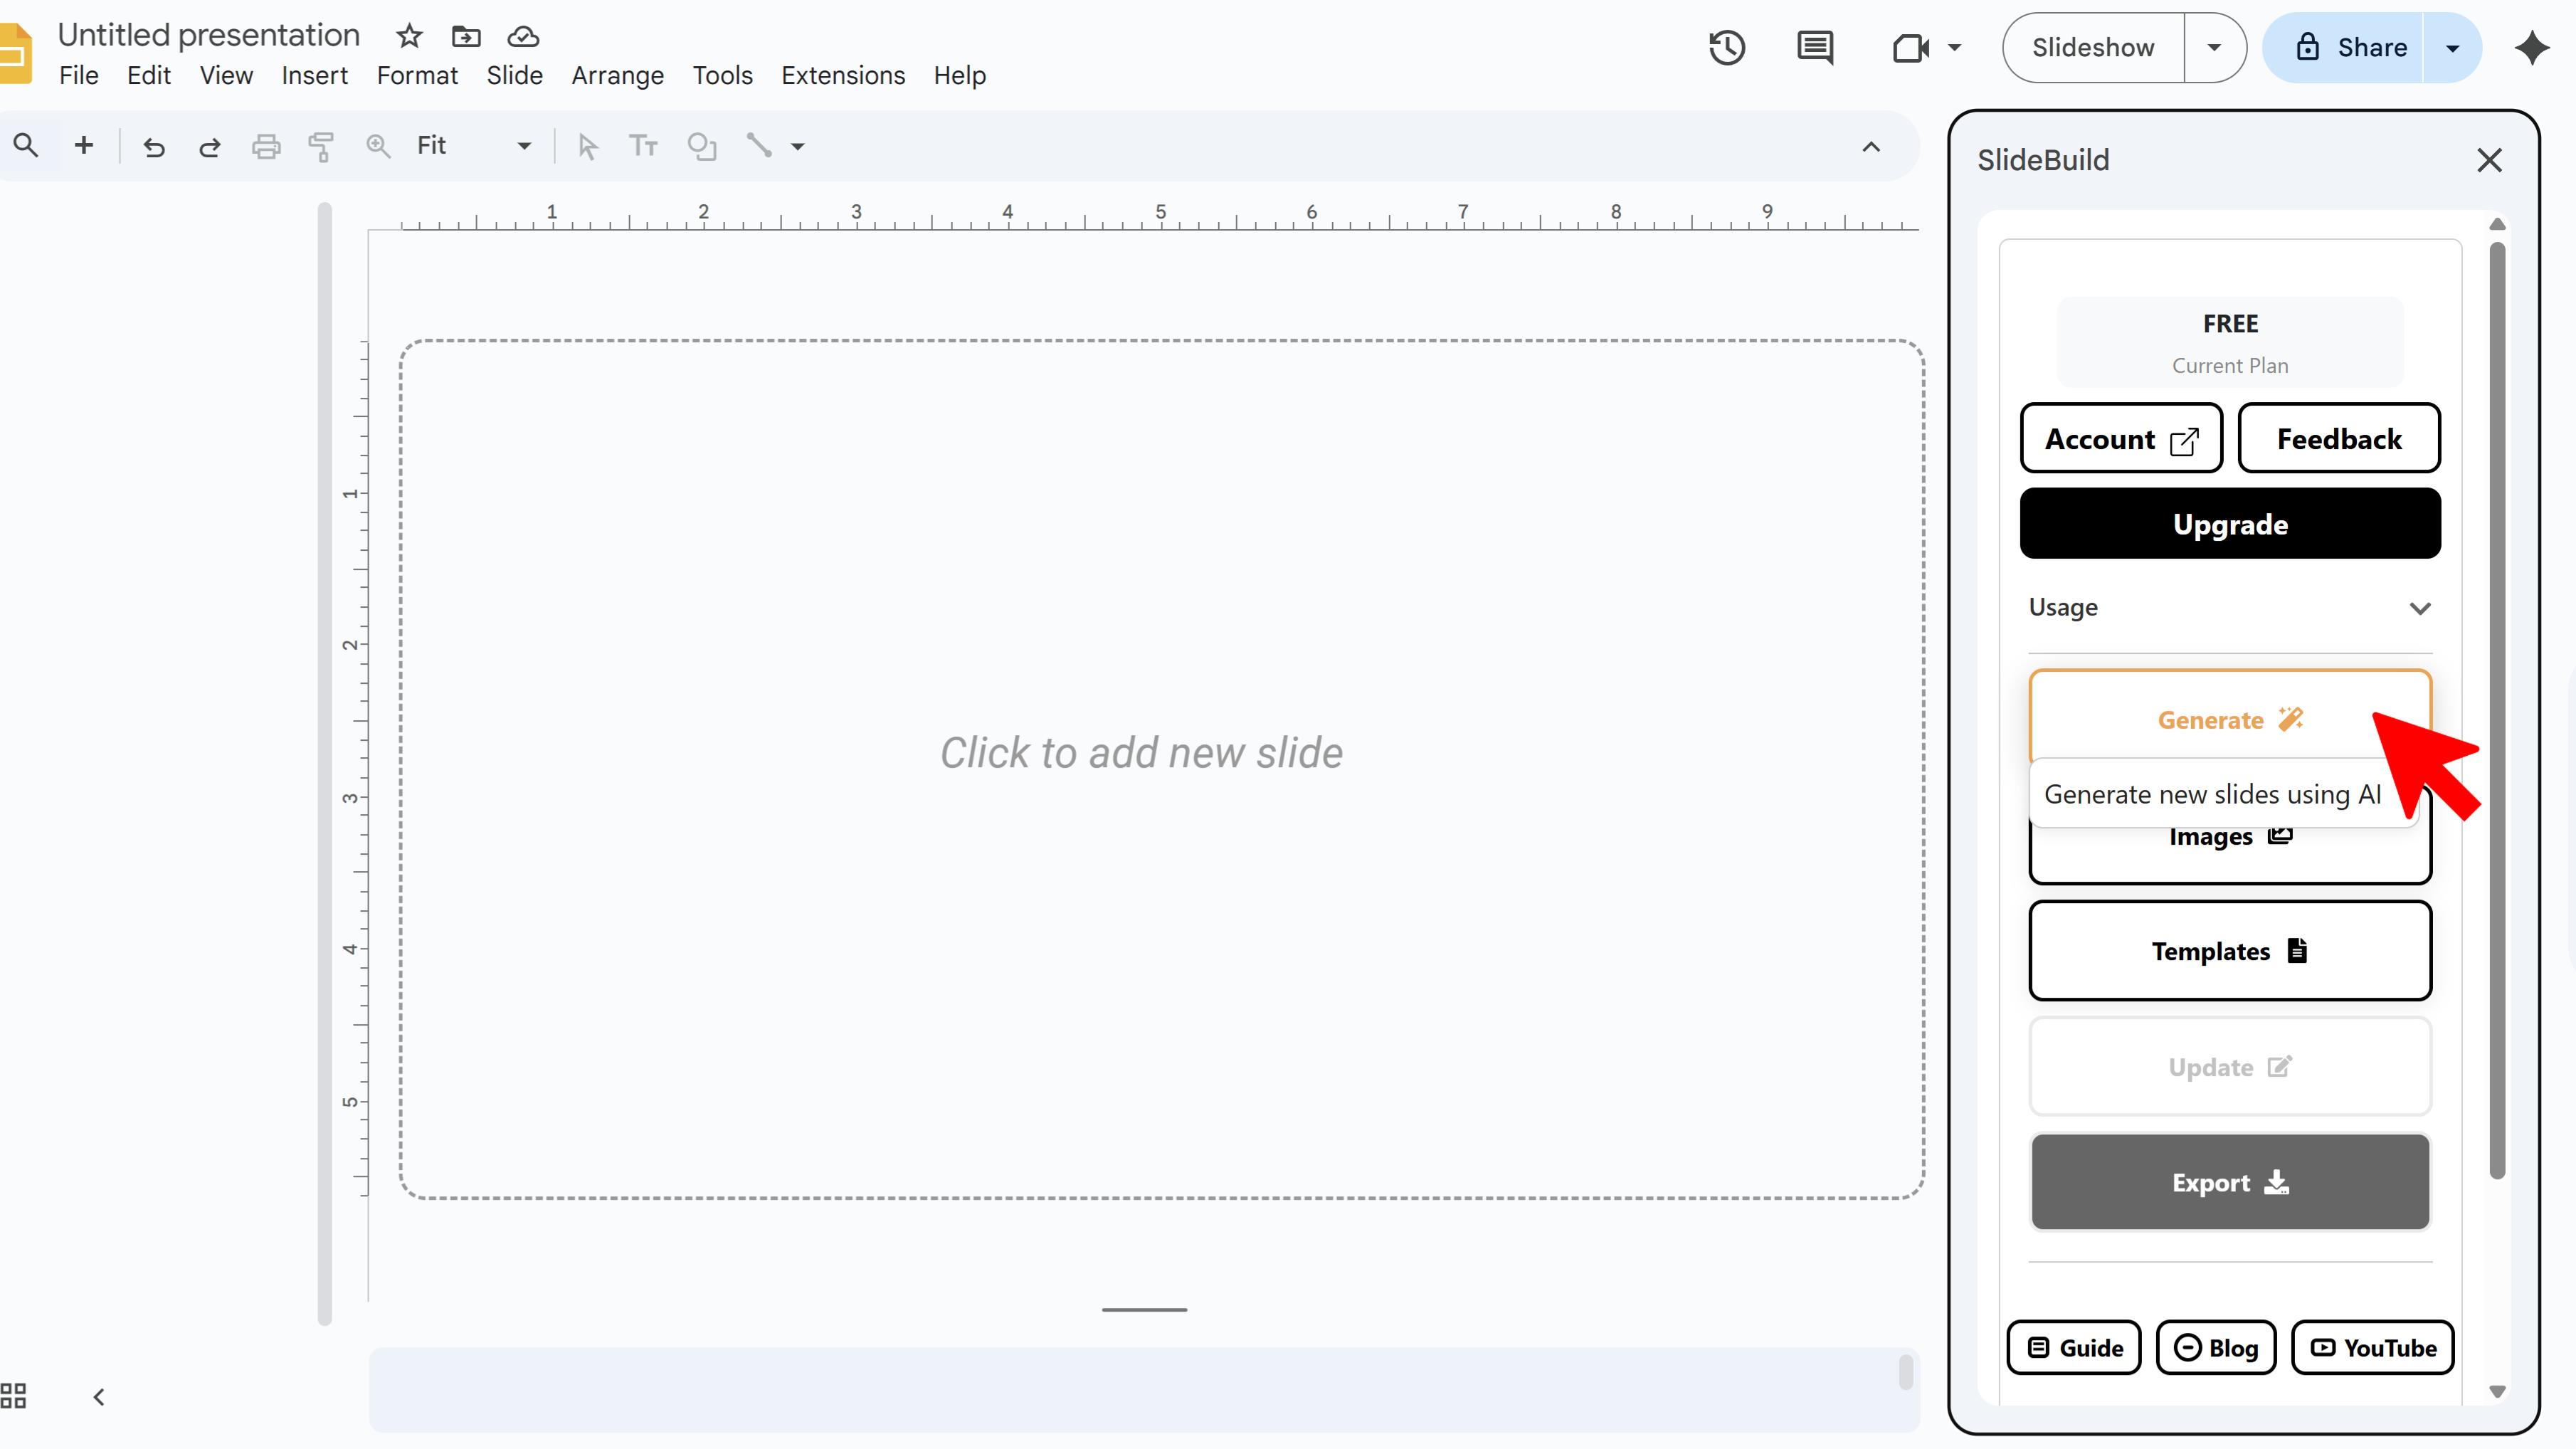
Task: Star the Untitled presentation
Action: [x=409, y=36]
